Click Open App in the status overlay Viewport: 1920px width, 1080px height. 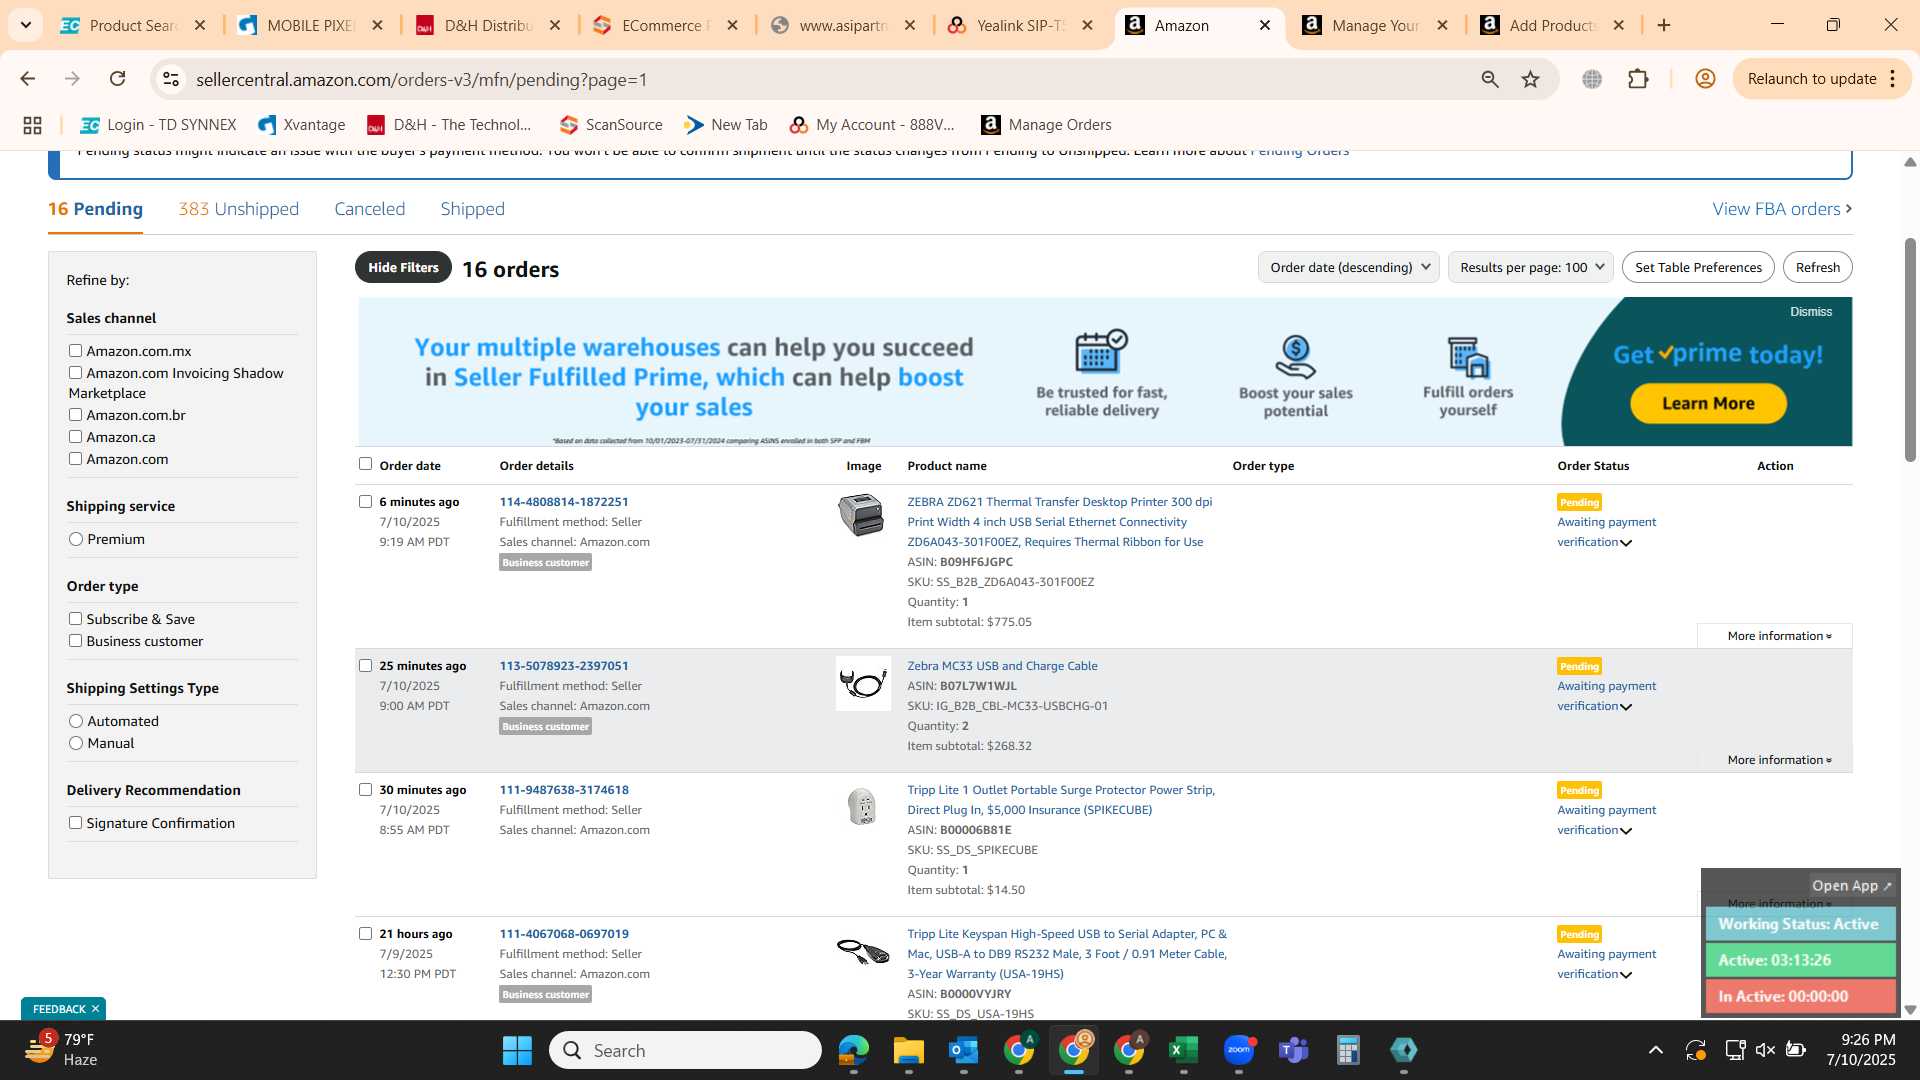point(1851,886)
